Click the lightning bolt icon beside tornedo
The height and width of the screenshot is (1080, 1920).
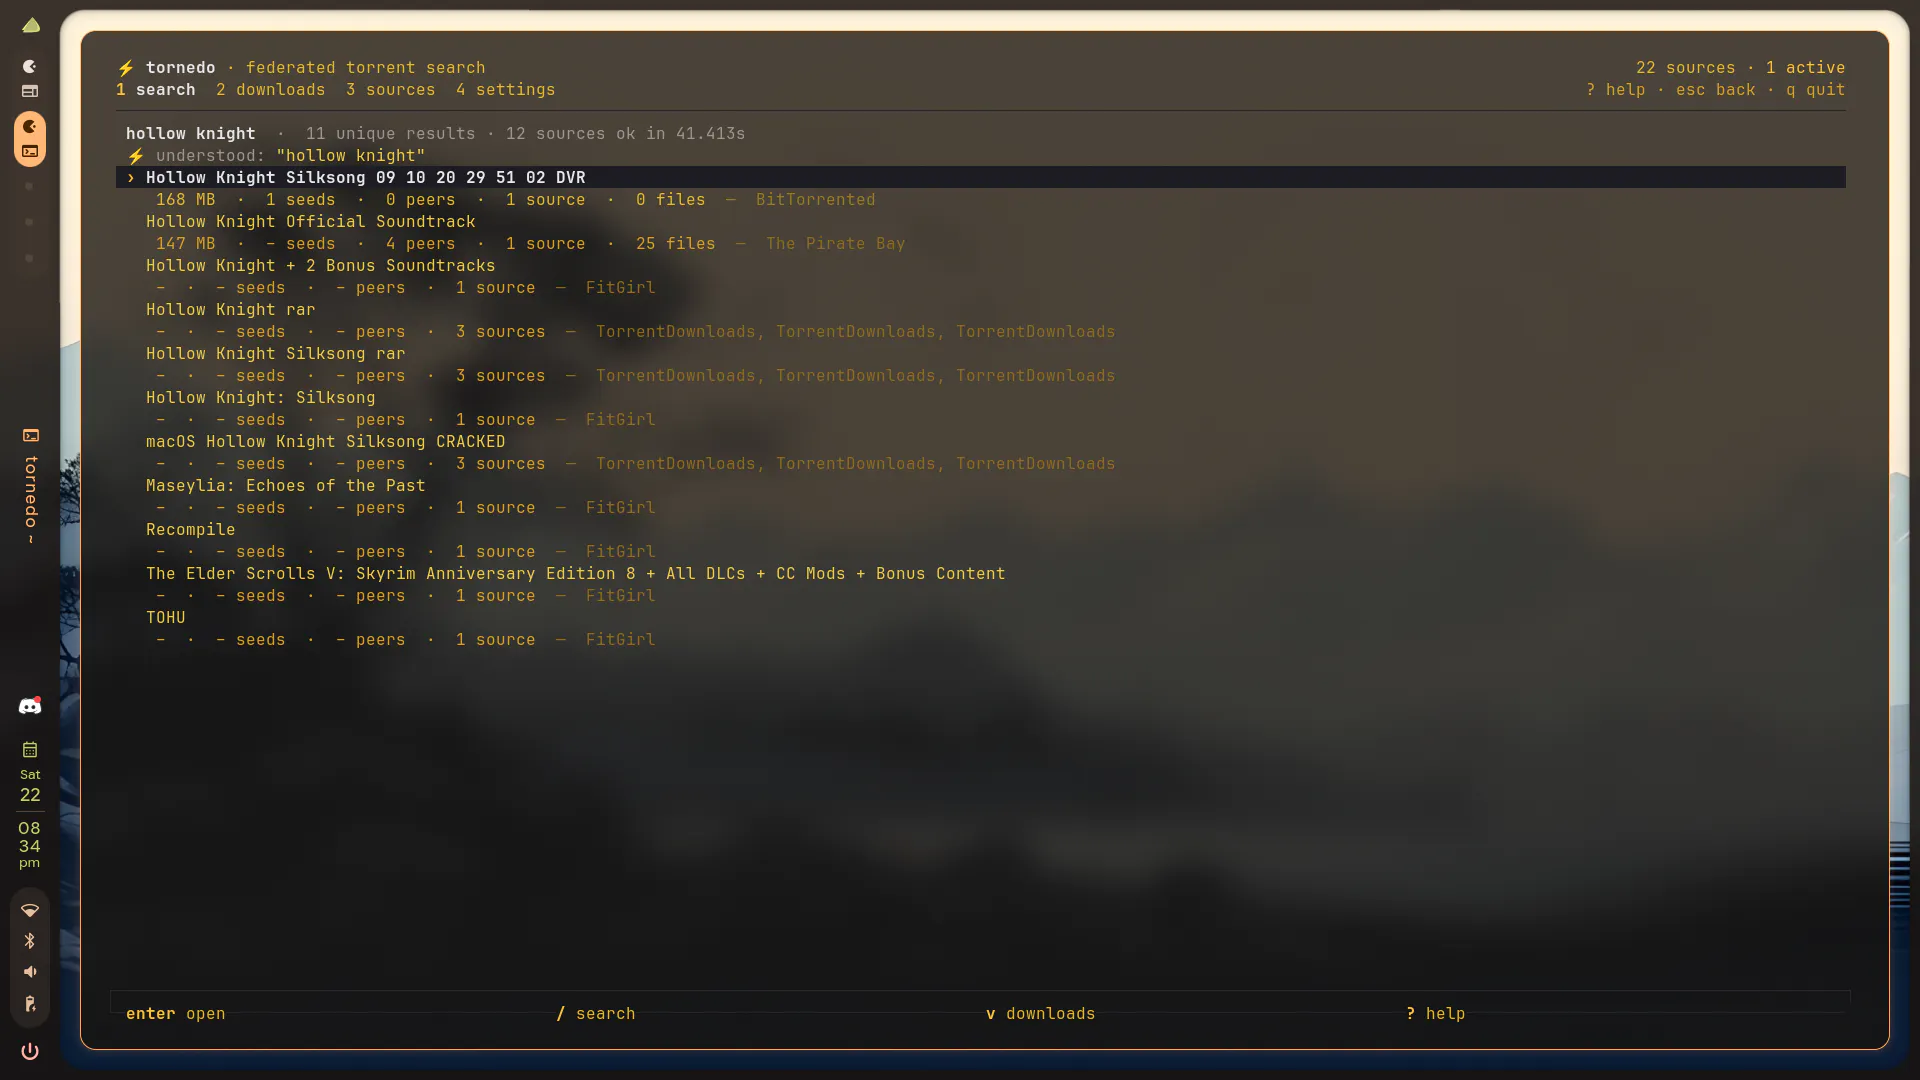[x=126, y=68]
